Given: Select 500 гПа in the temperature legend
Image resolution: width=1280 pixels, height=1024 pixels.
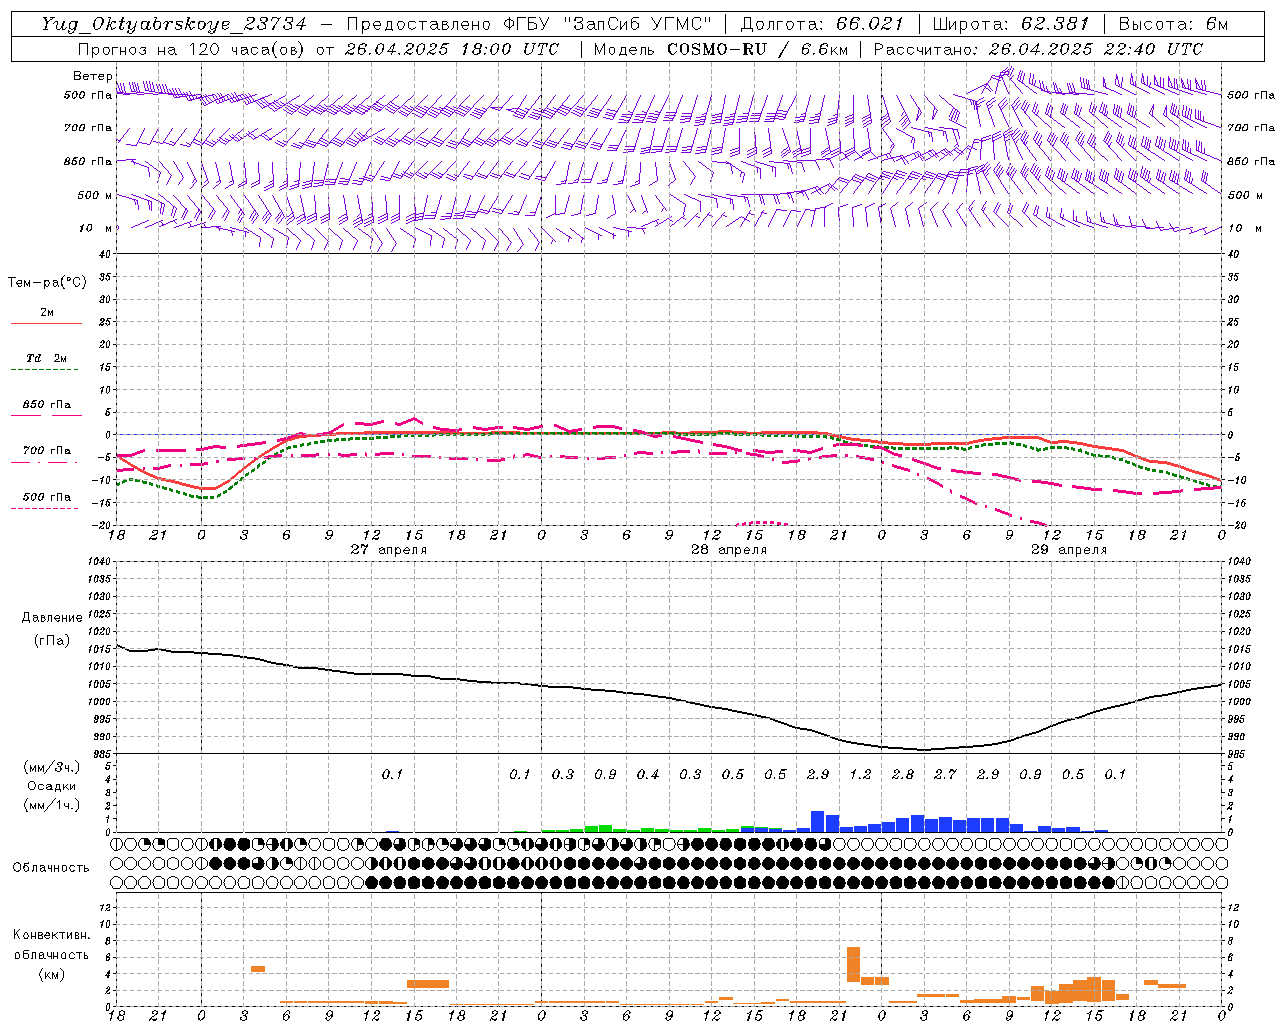Looking at the screenshot, I should coord(46,497).
